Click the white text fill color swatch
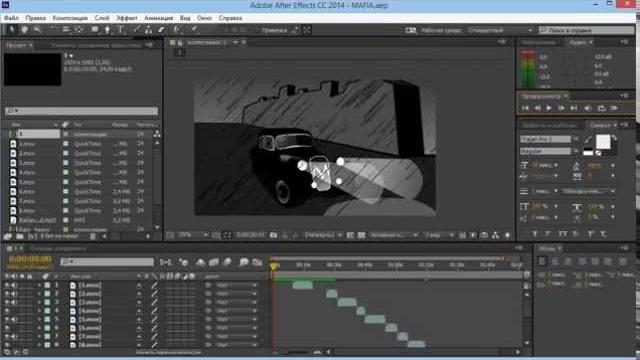 603,142
